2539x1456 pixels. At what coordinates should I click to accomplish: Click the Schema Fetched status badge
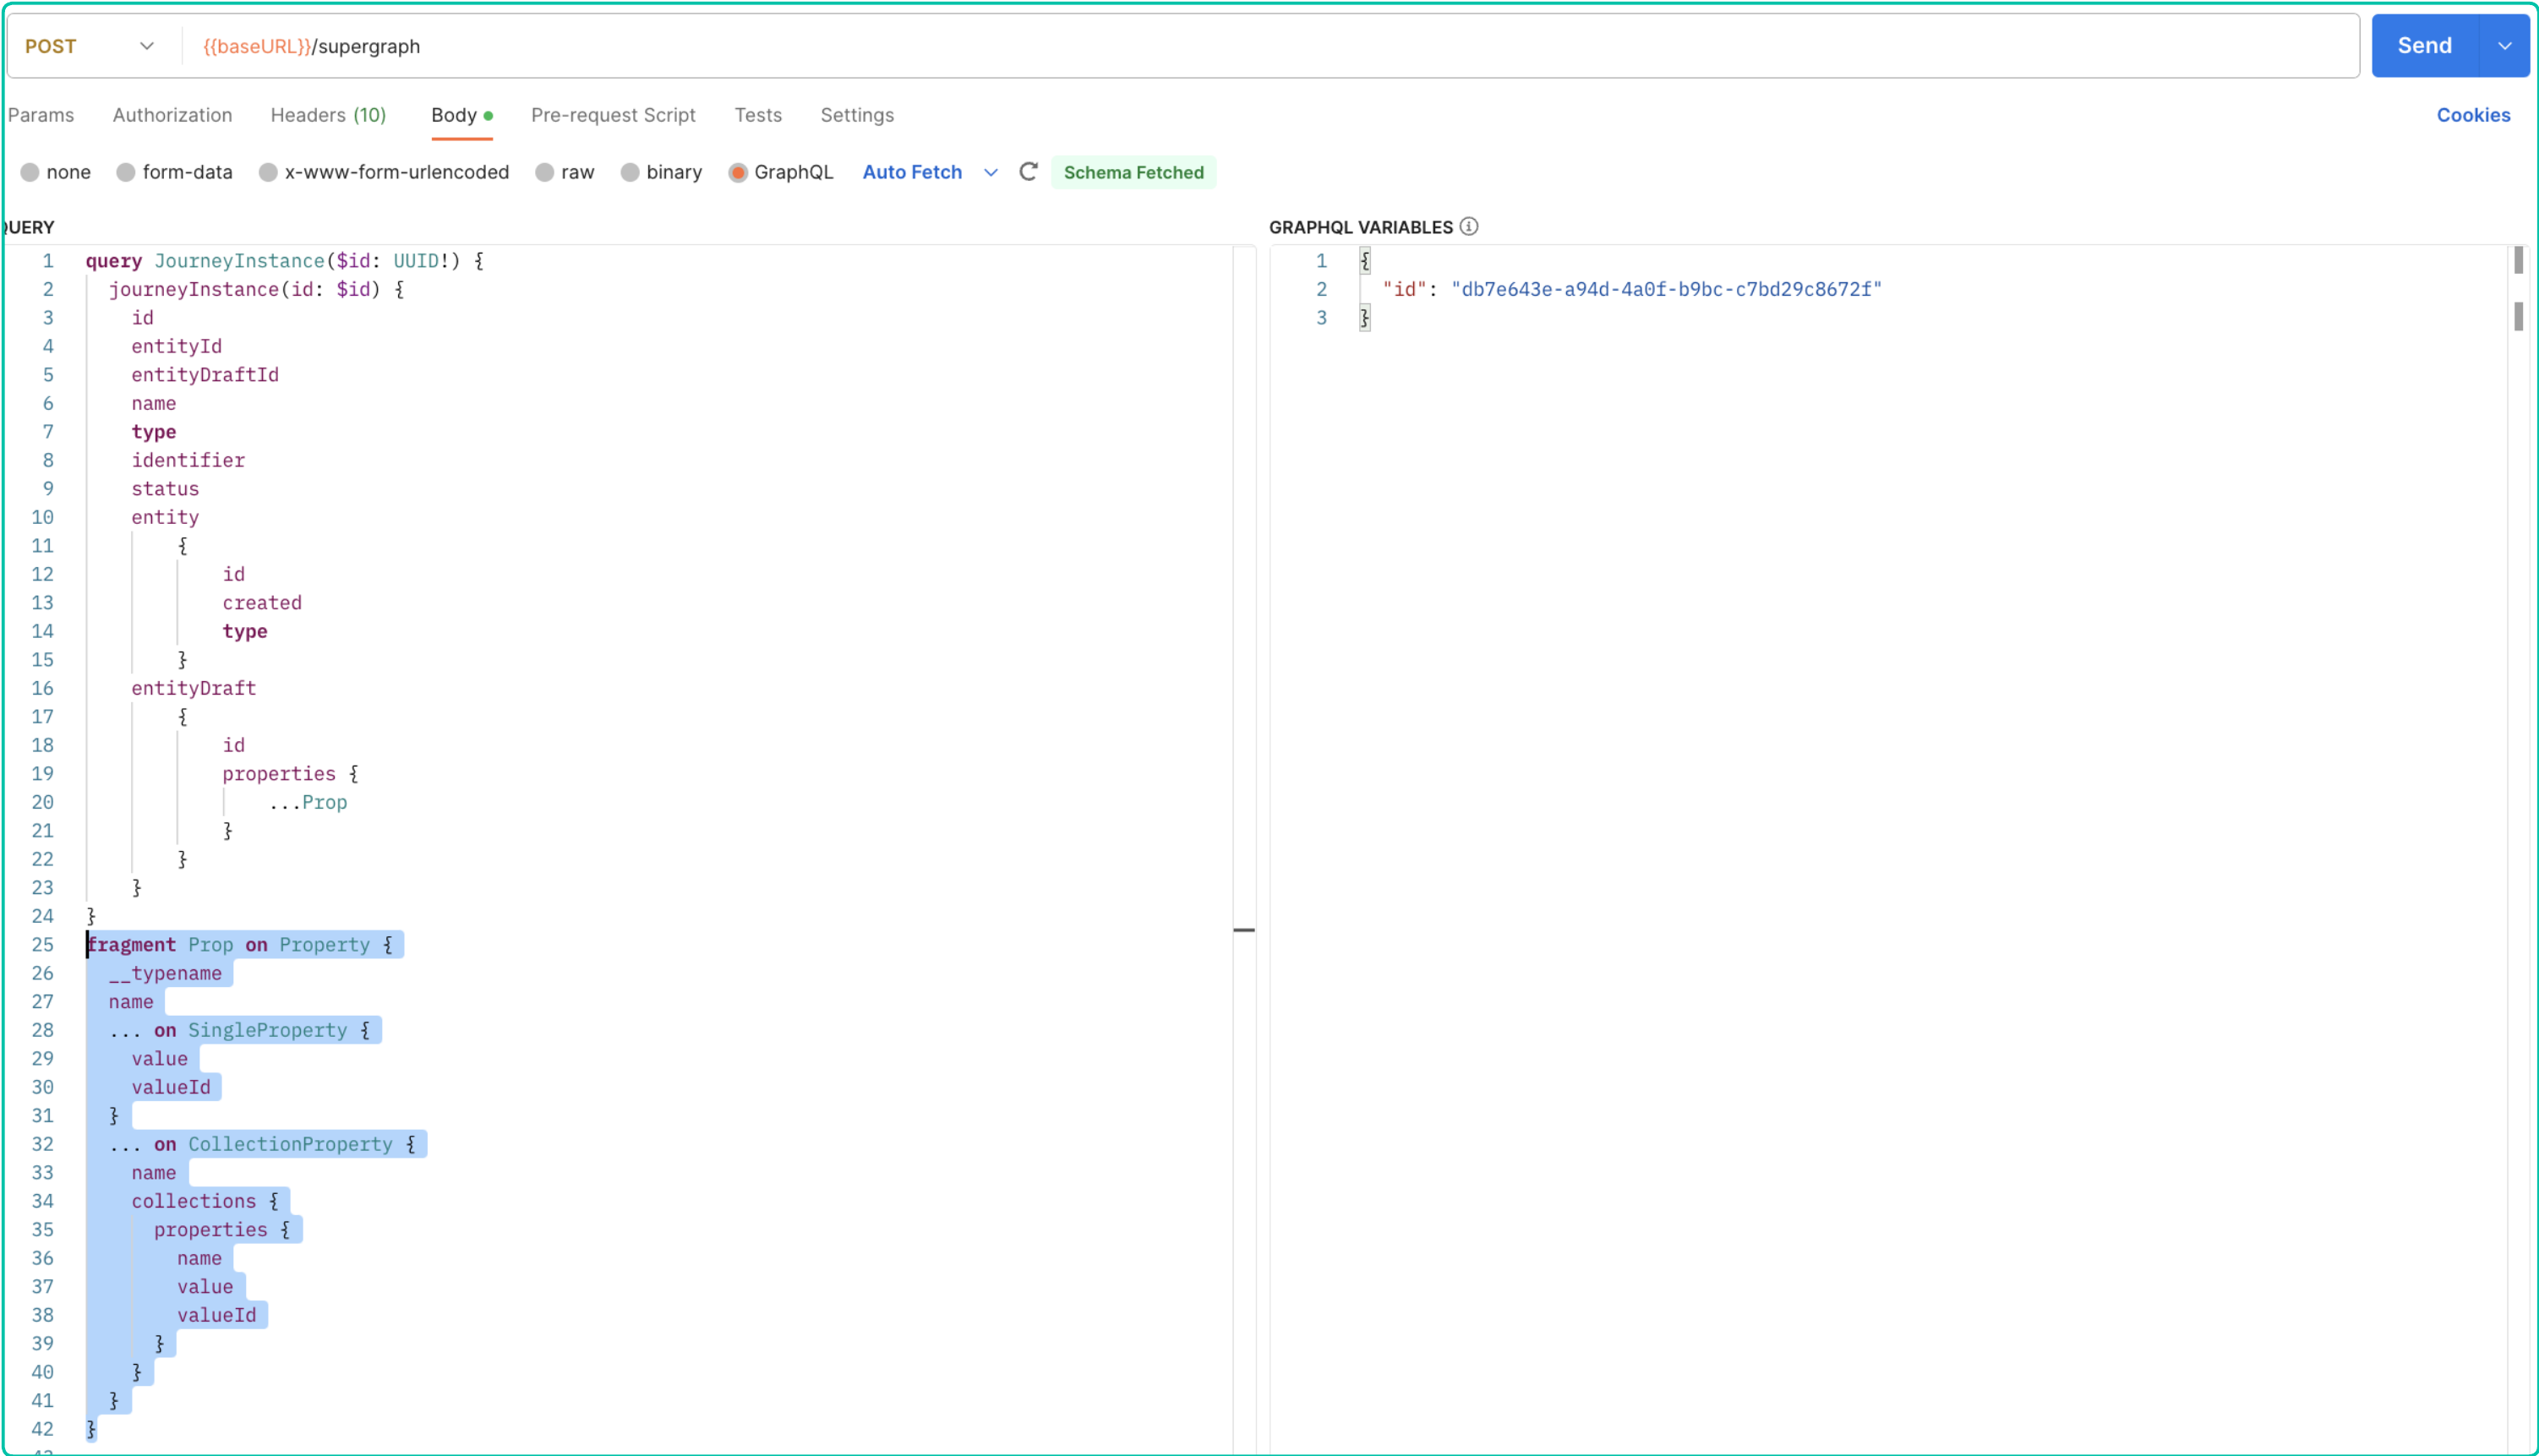[1133, 172]
